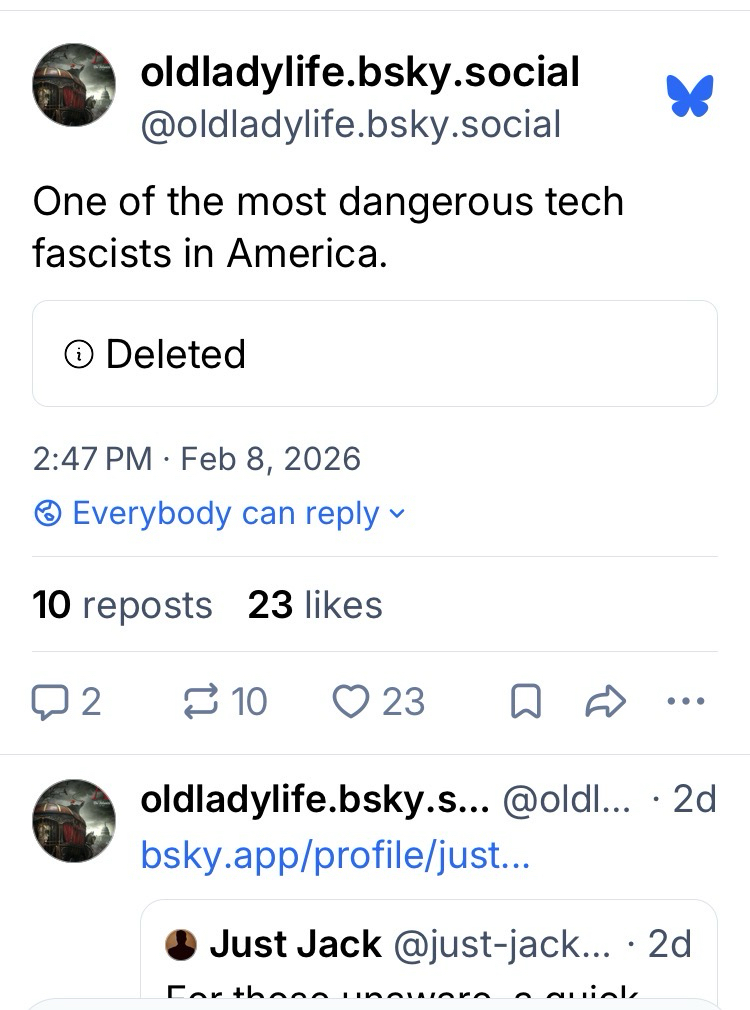This screenshot has width=750, height=1010.
Task: Open the reply speech bubble icon
Action: pyautogui.click(x=47, y=702)
